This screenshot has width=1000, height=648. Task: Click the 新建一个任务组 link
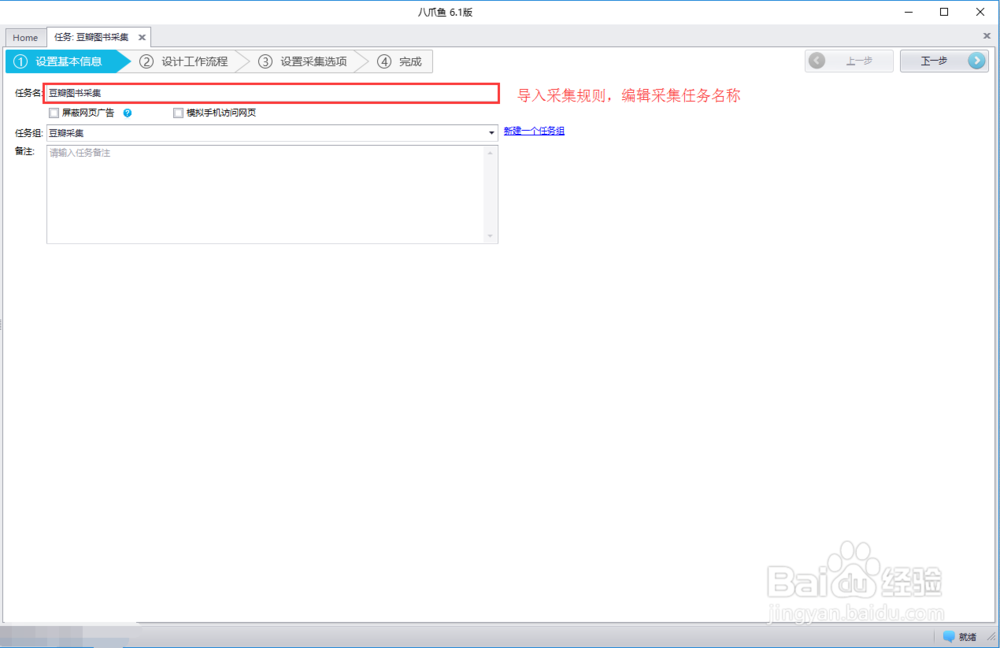click(534, 131)
